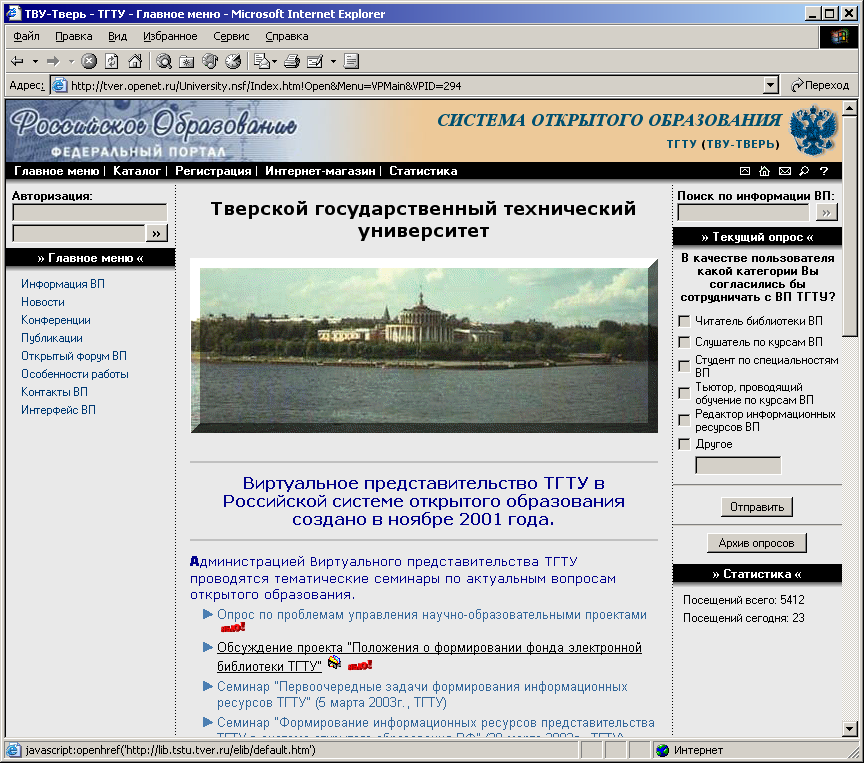Click the Internet Explorer logo in the title bar
Image resolution: width=864 pixels, height=763 pixels.
tap(13, 13)
